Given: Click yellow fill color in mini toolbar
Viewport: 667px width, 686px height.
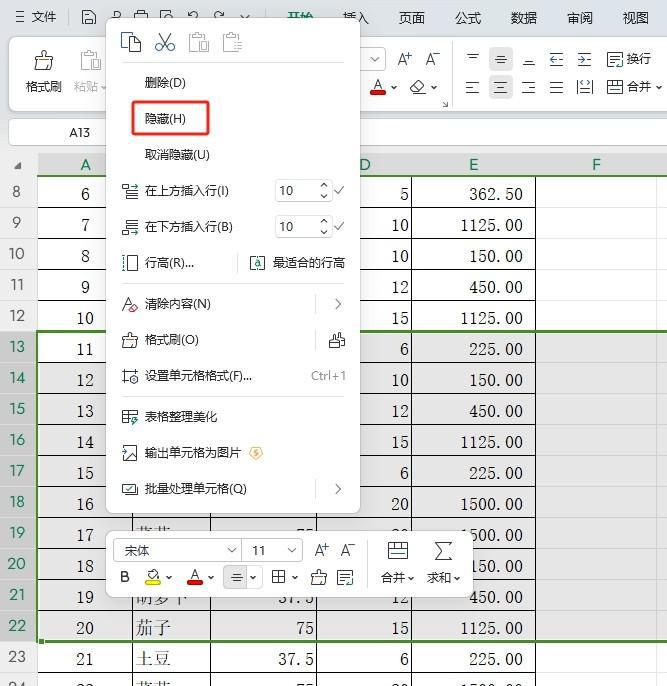Looking at the screenshot, I should click(x=153, y=577).
